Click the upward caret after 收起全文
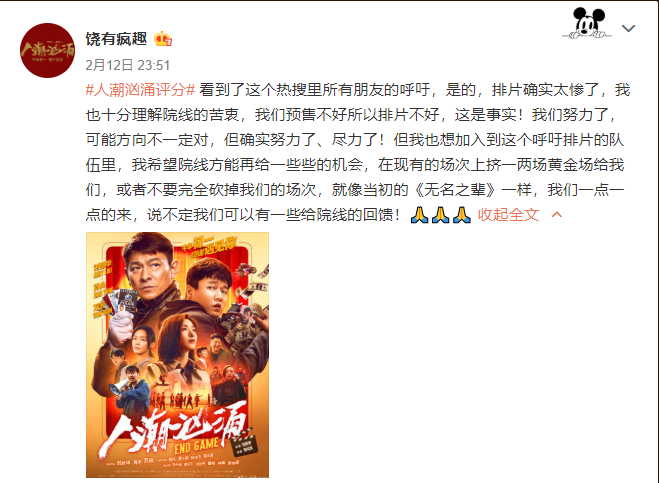 (x=557, y=215)
